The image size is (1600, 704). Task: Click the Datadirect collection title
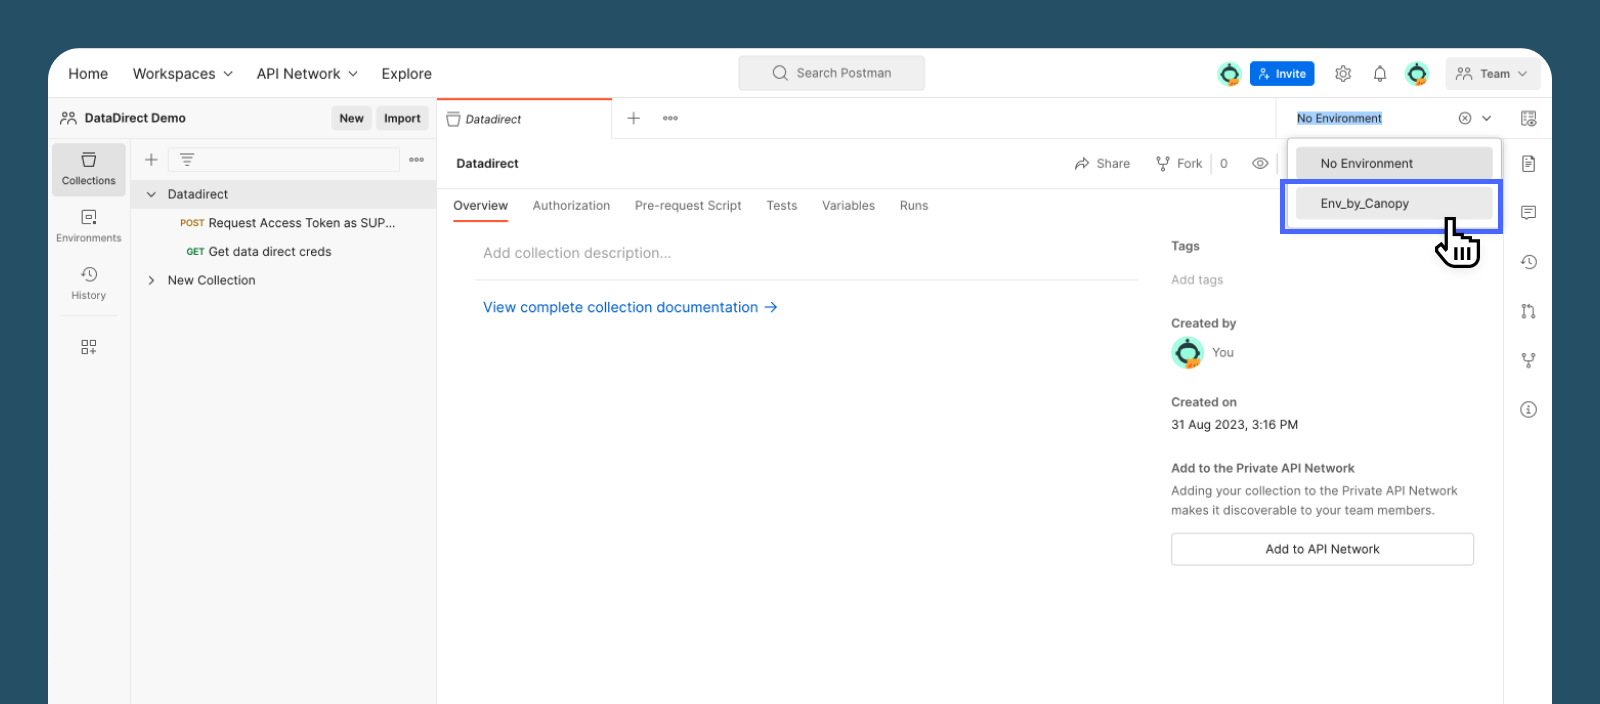487,163
